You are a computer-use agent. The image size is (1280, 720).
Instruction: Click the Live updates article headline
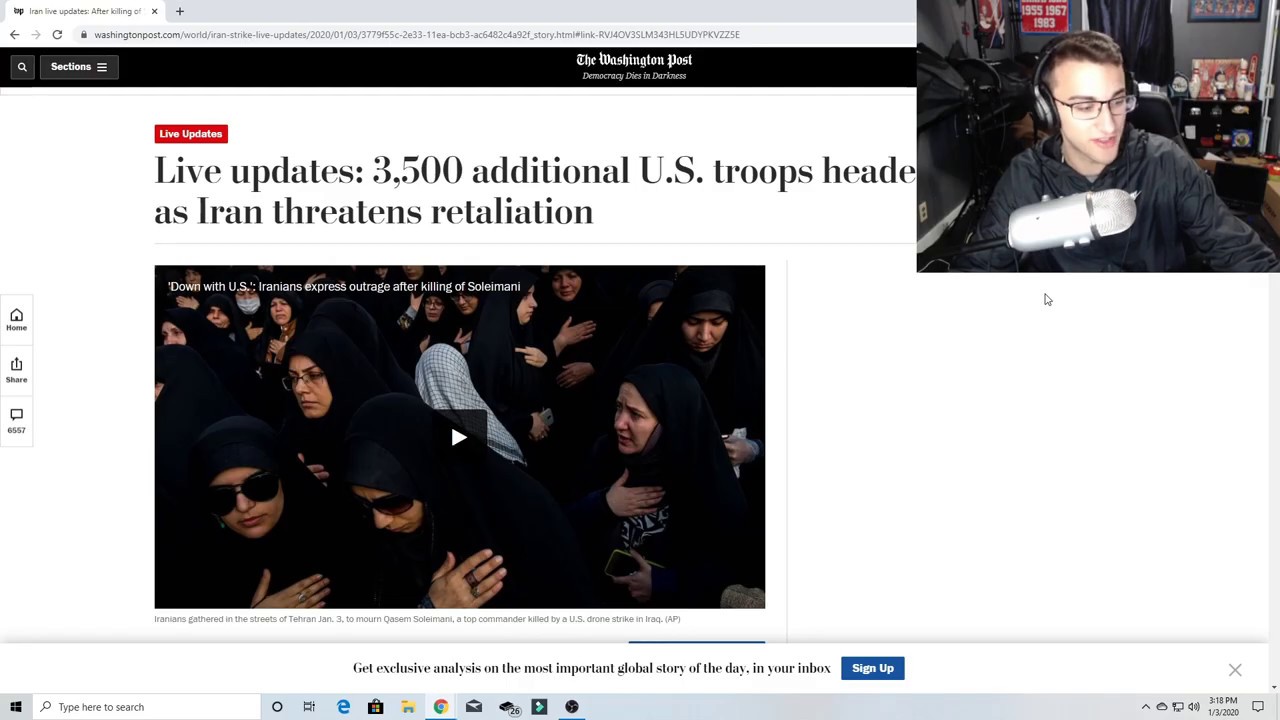[x=535, y=191]
